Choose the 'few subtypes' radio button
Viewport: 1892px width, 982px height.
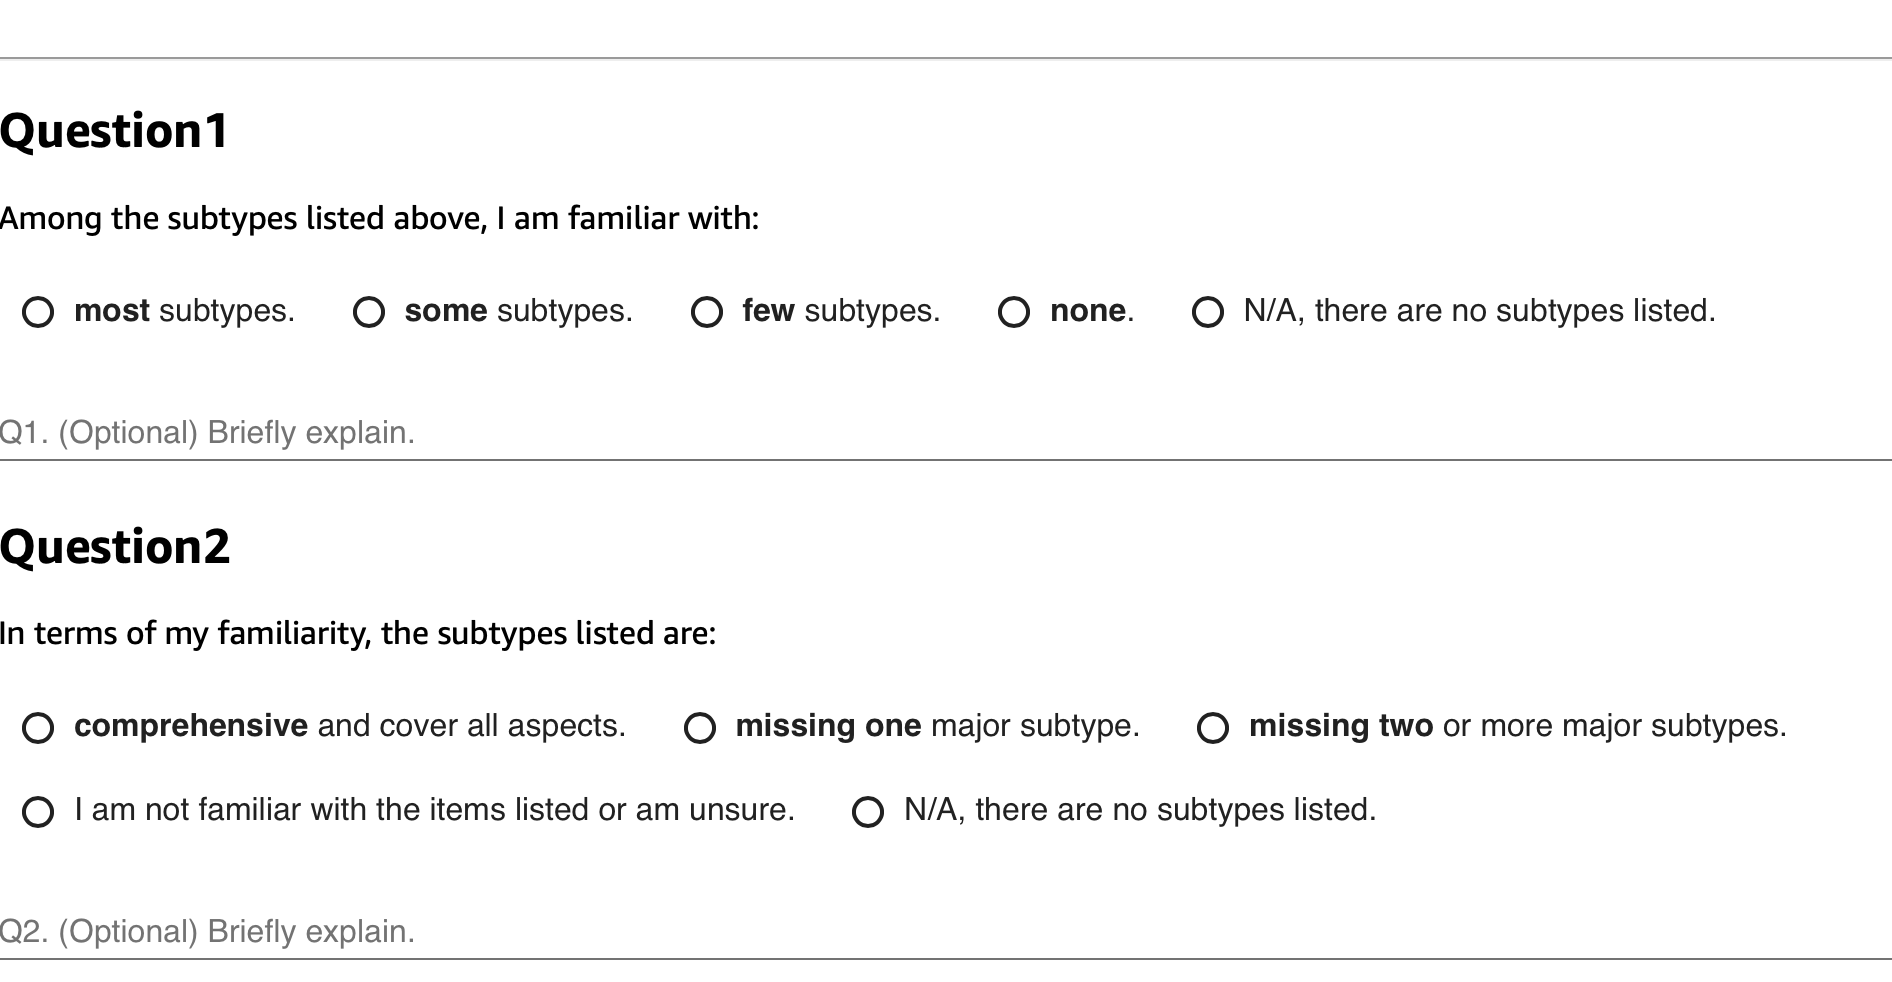[x=707, y=312]
